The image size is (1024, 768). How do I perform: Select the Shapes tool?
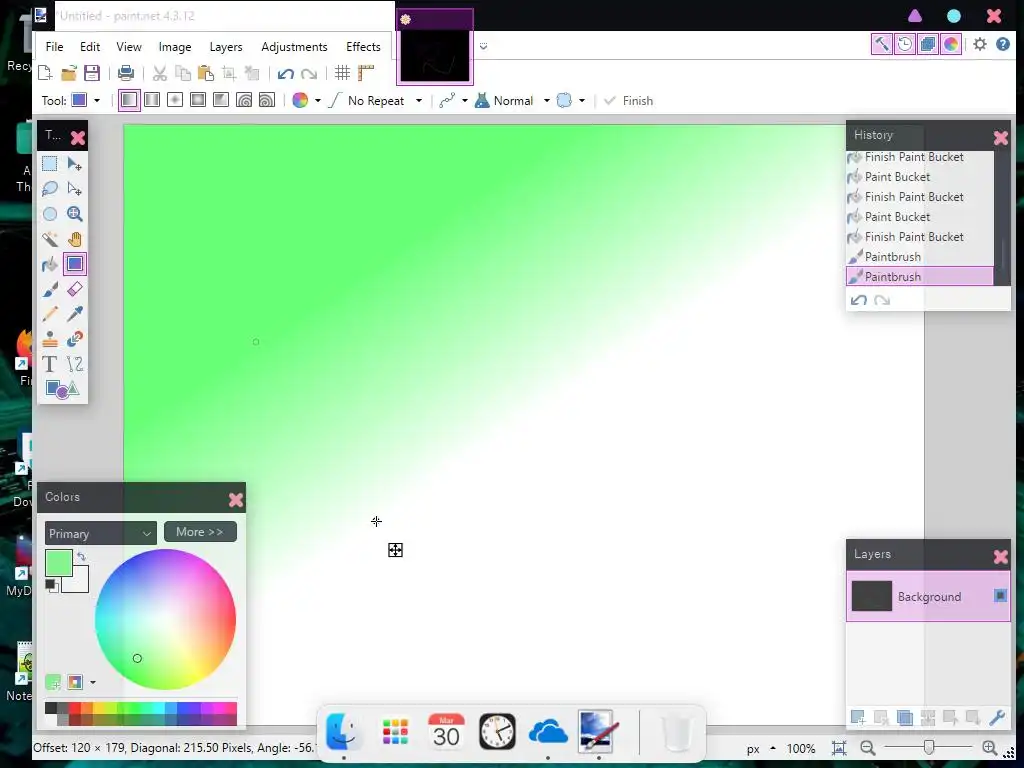(x=62, y=389)
